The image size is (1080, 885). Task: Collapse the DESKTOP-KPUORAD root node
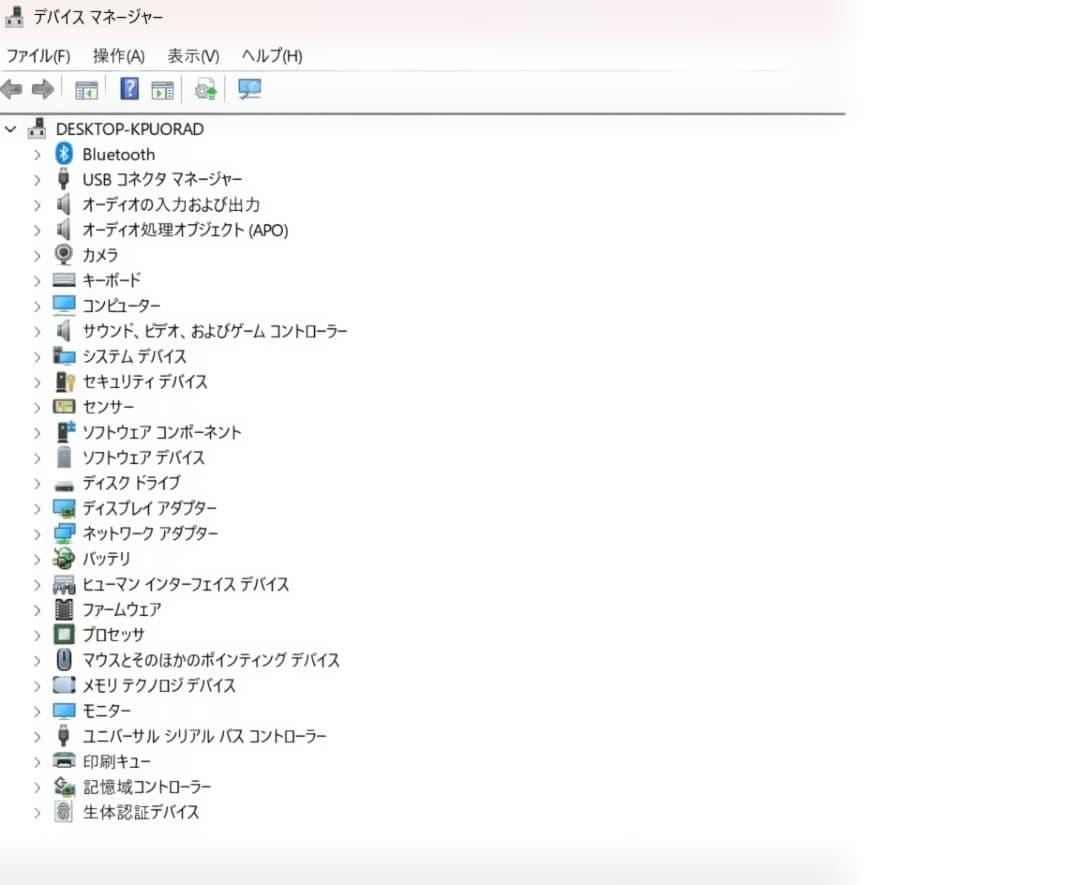click(11, 129)
